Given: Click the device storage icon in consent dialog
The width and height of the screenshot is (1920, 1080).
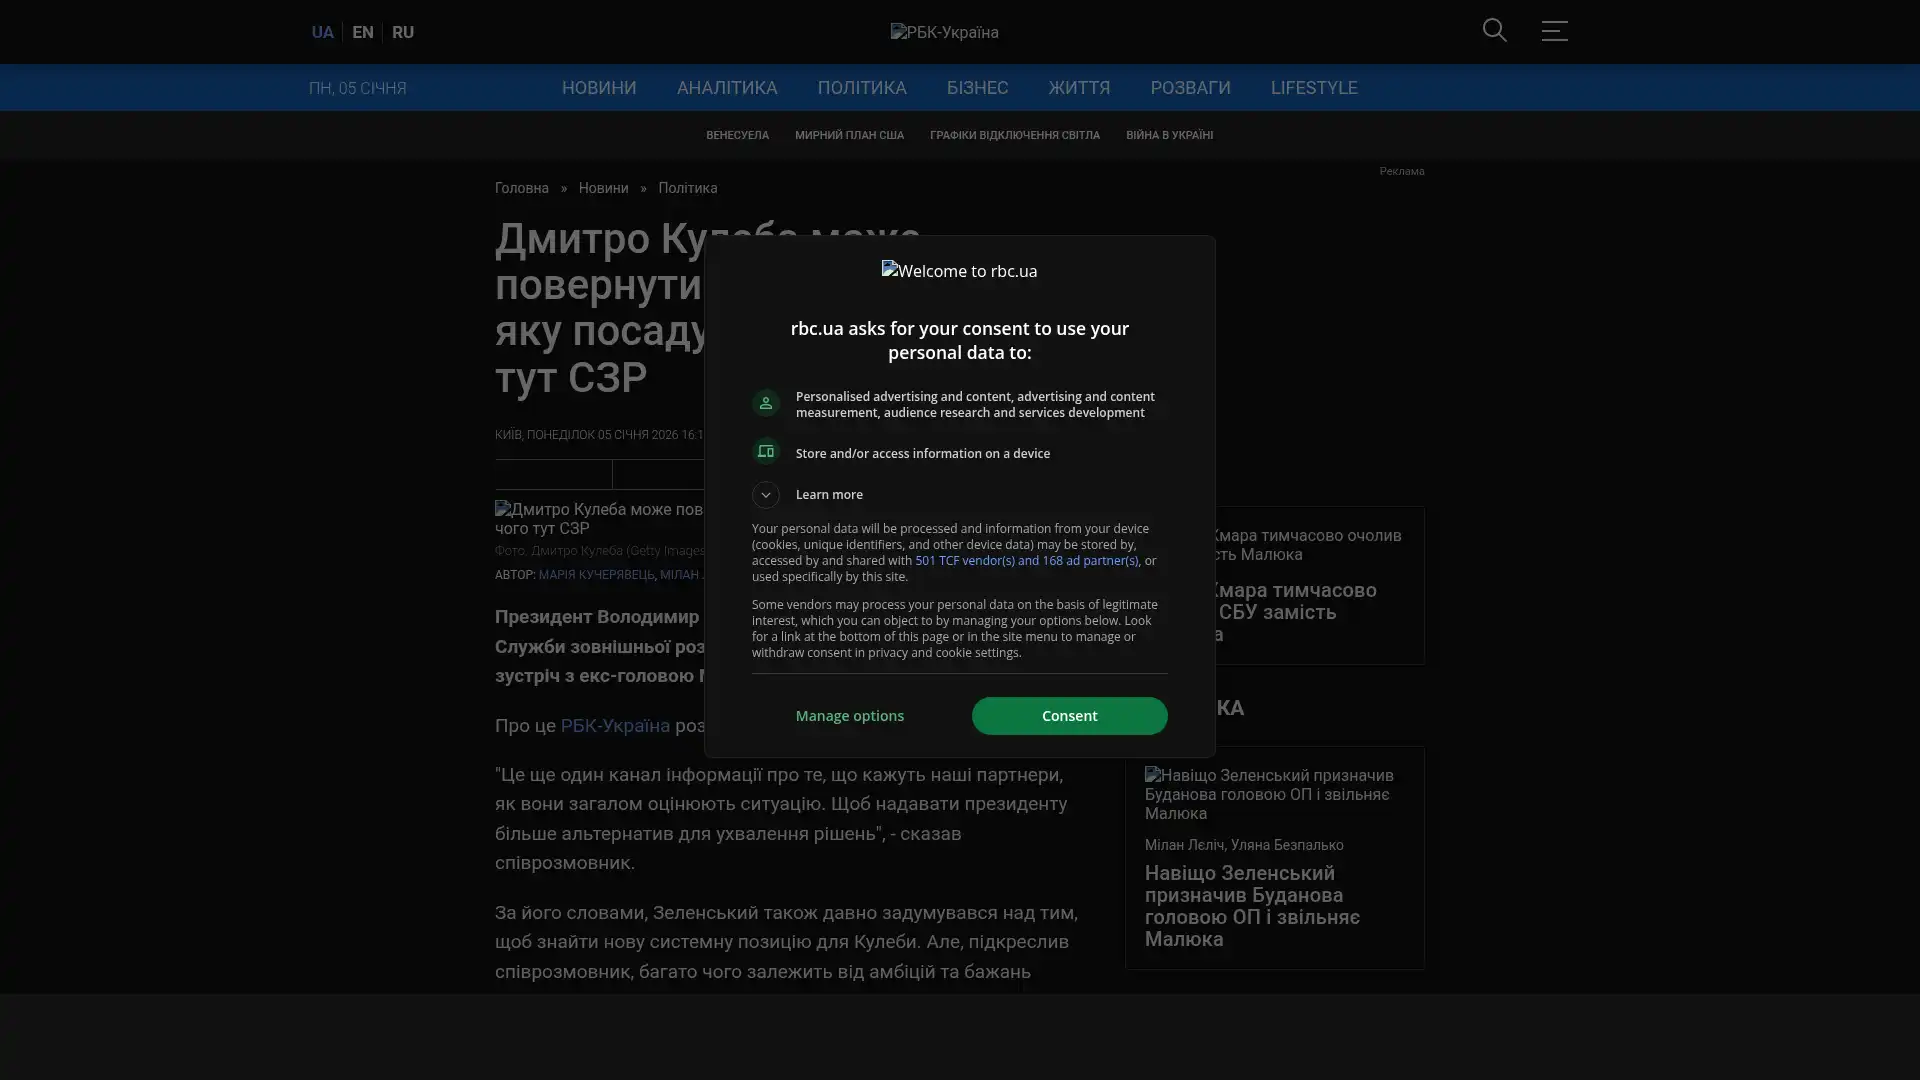Looking at the screenshot, I should (766, 452).
